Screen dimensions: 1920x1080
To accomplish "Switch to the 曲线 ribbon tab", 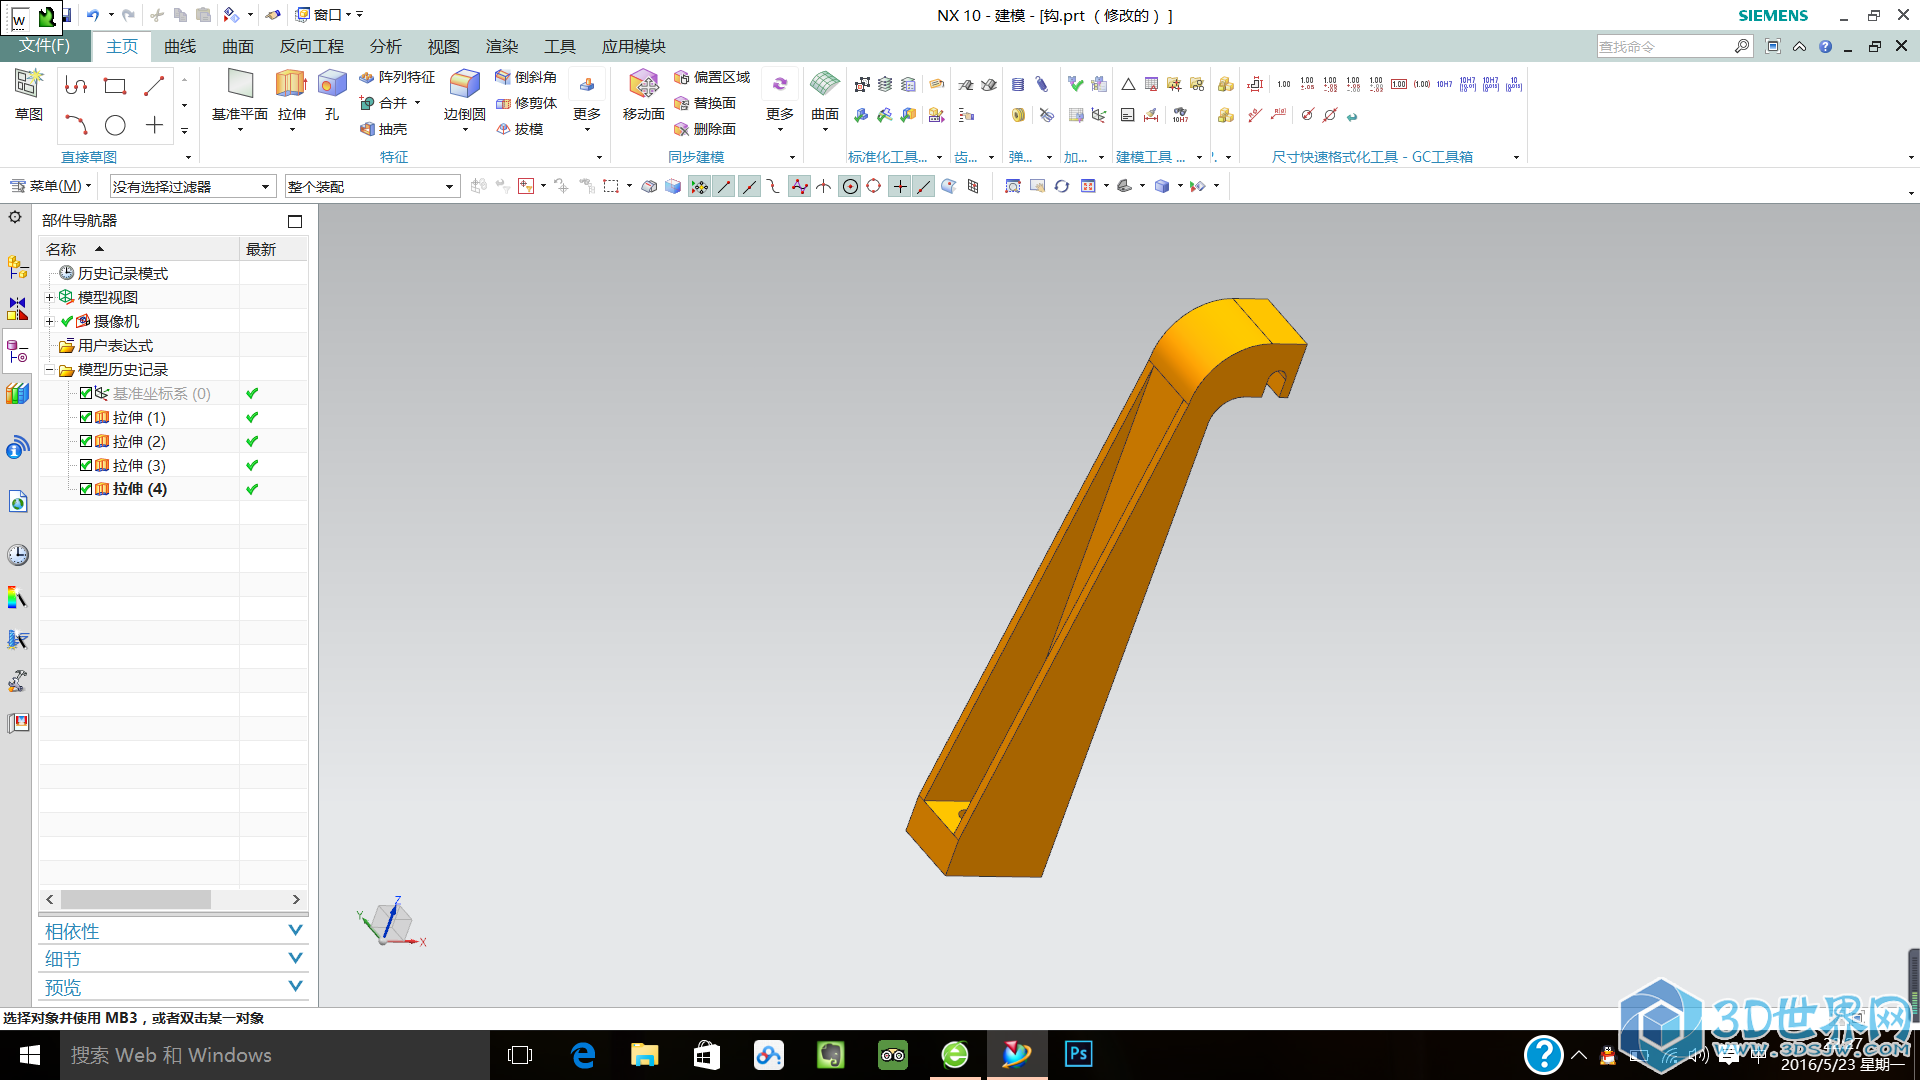I will point(180,47).
